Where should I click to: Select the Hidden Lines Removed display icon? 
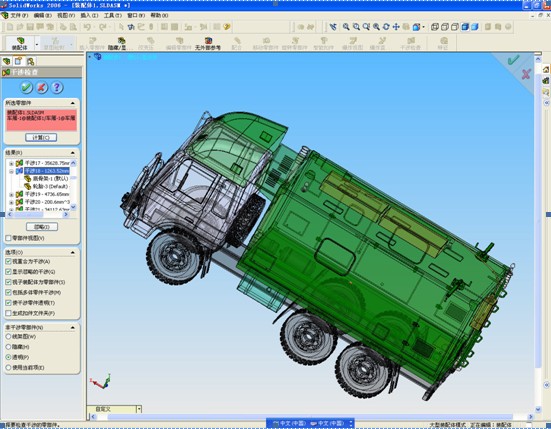point(454,27)
